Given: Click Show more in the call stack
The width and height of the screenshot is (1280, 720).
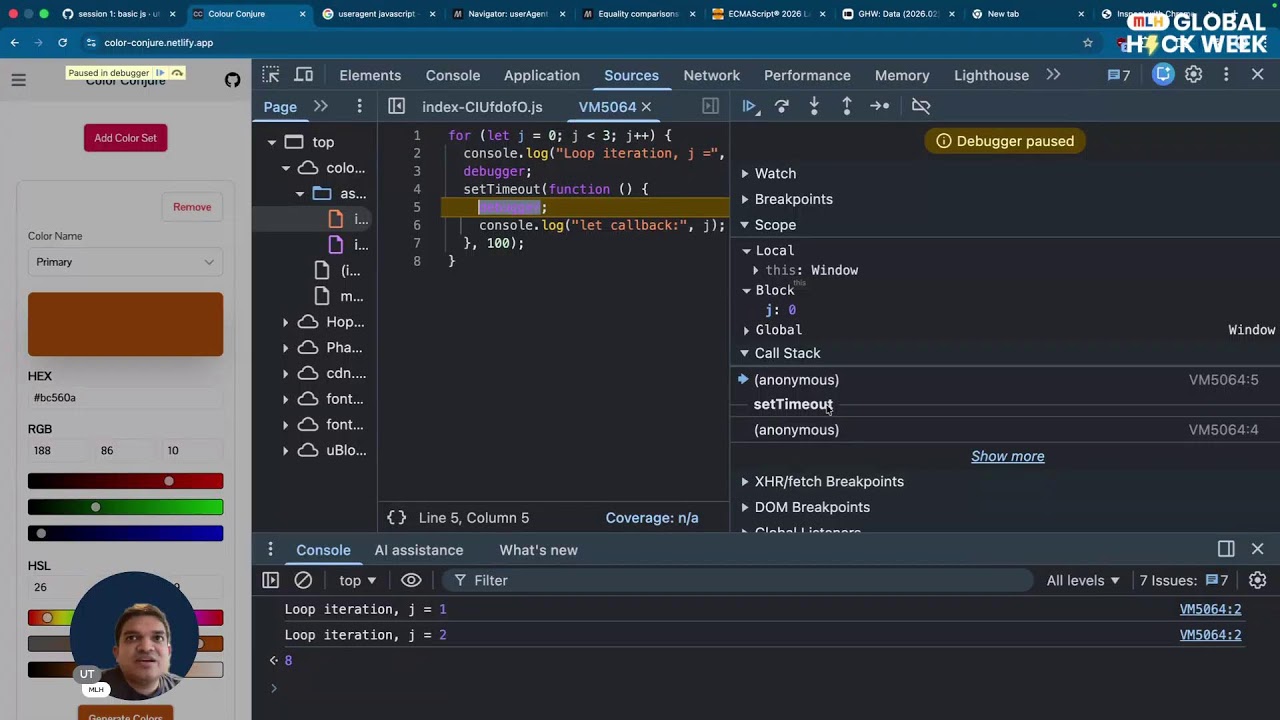Looking at the screenshot, I should pos(1008,456).
